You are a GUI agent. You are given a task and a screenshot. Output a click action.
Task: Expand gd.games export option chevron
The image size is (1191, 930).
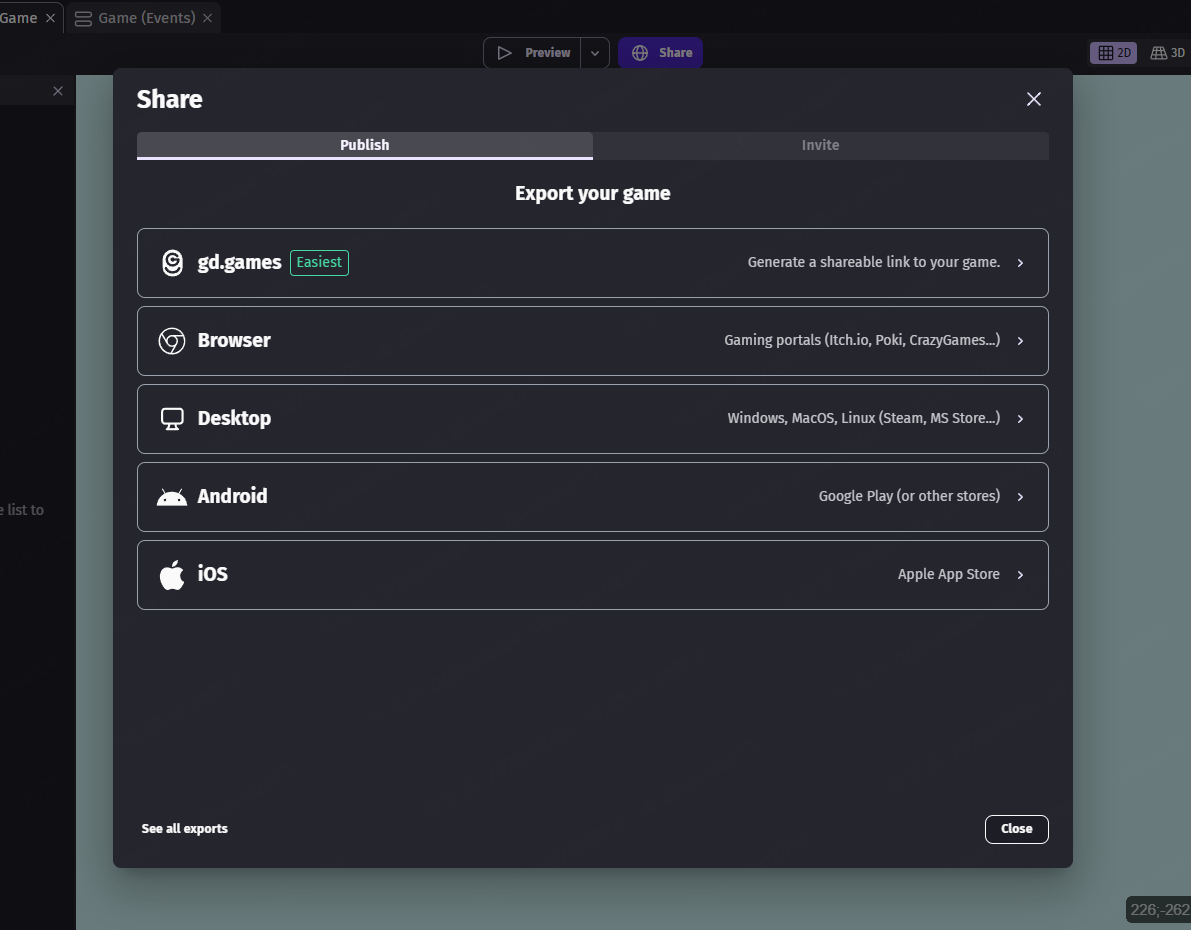(x=1020, y=263)
